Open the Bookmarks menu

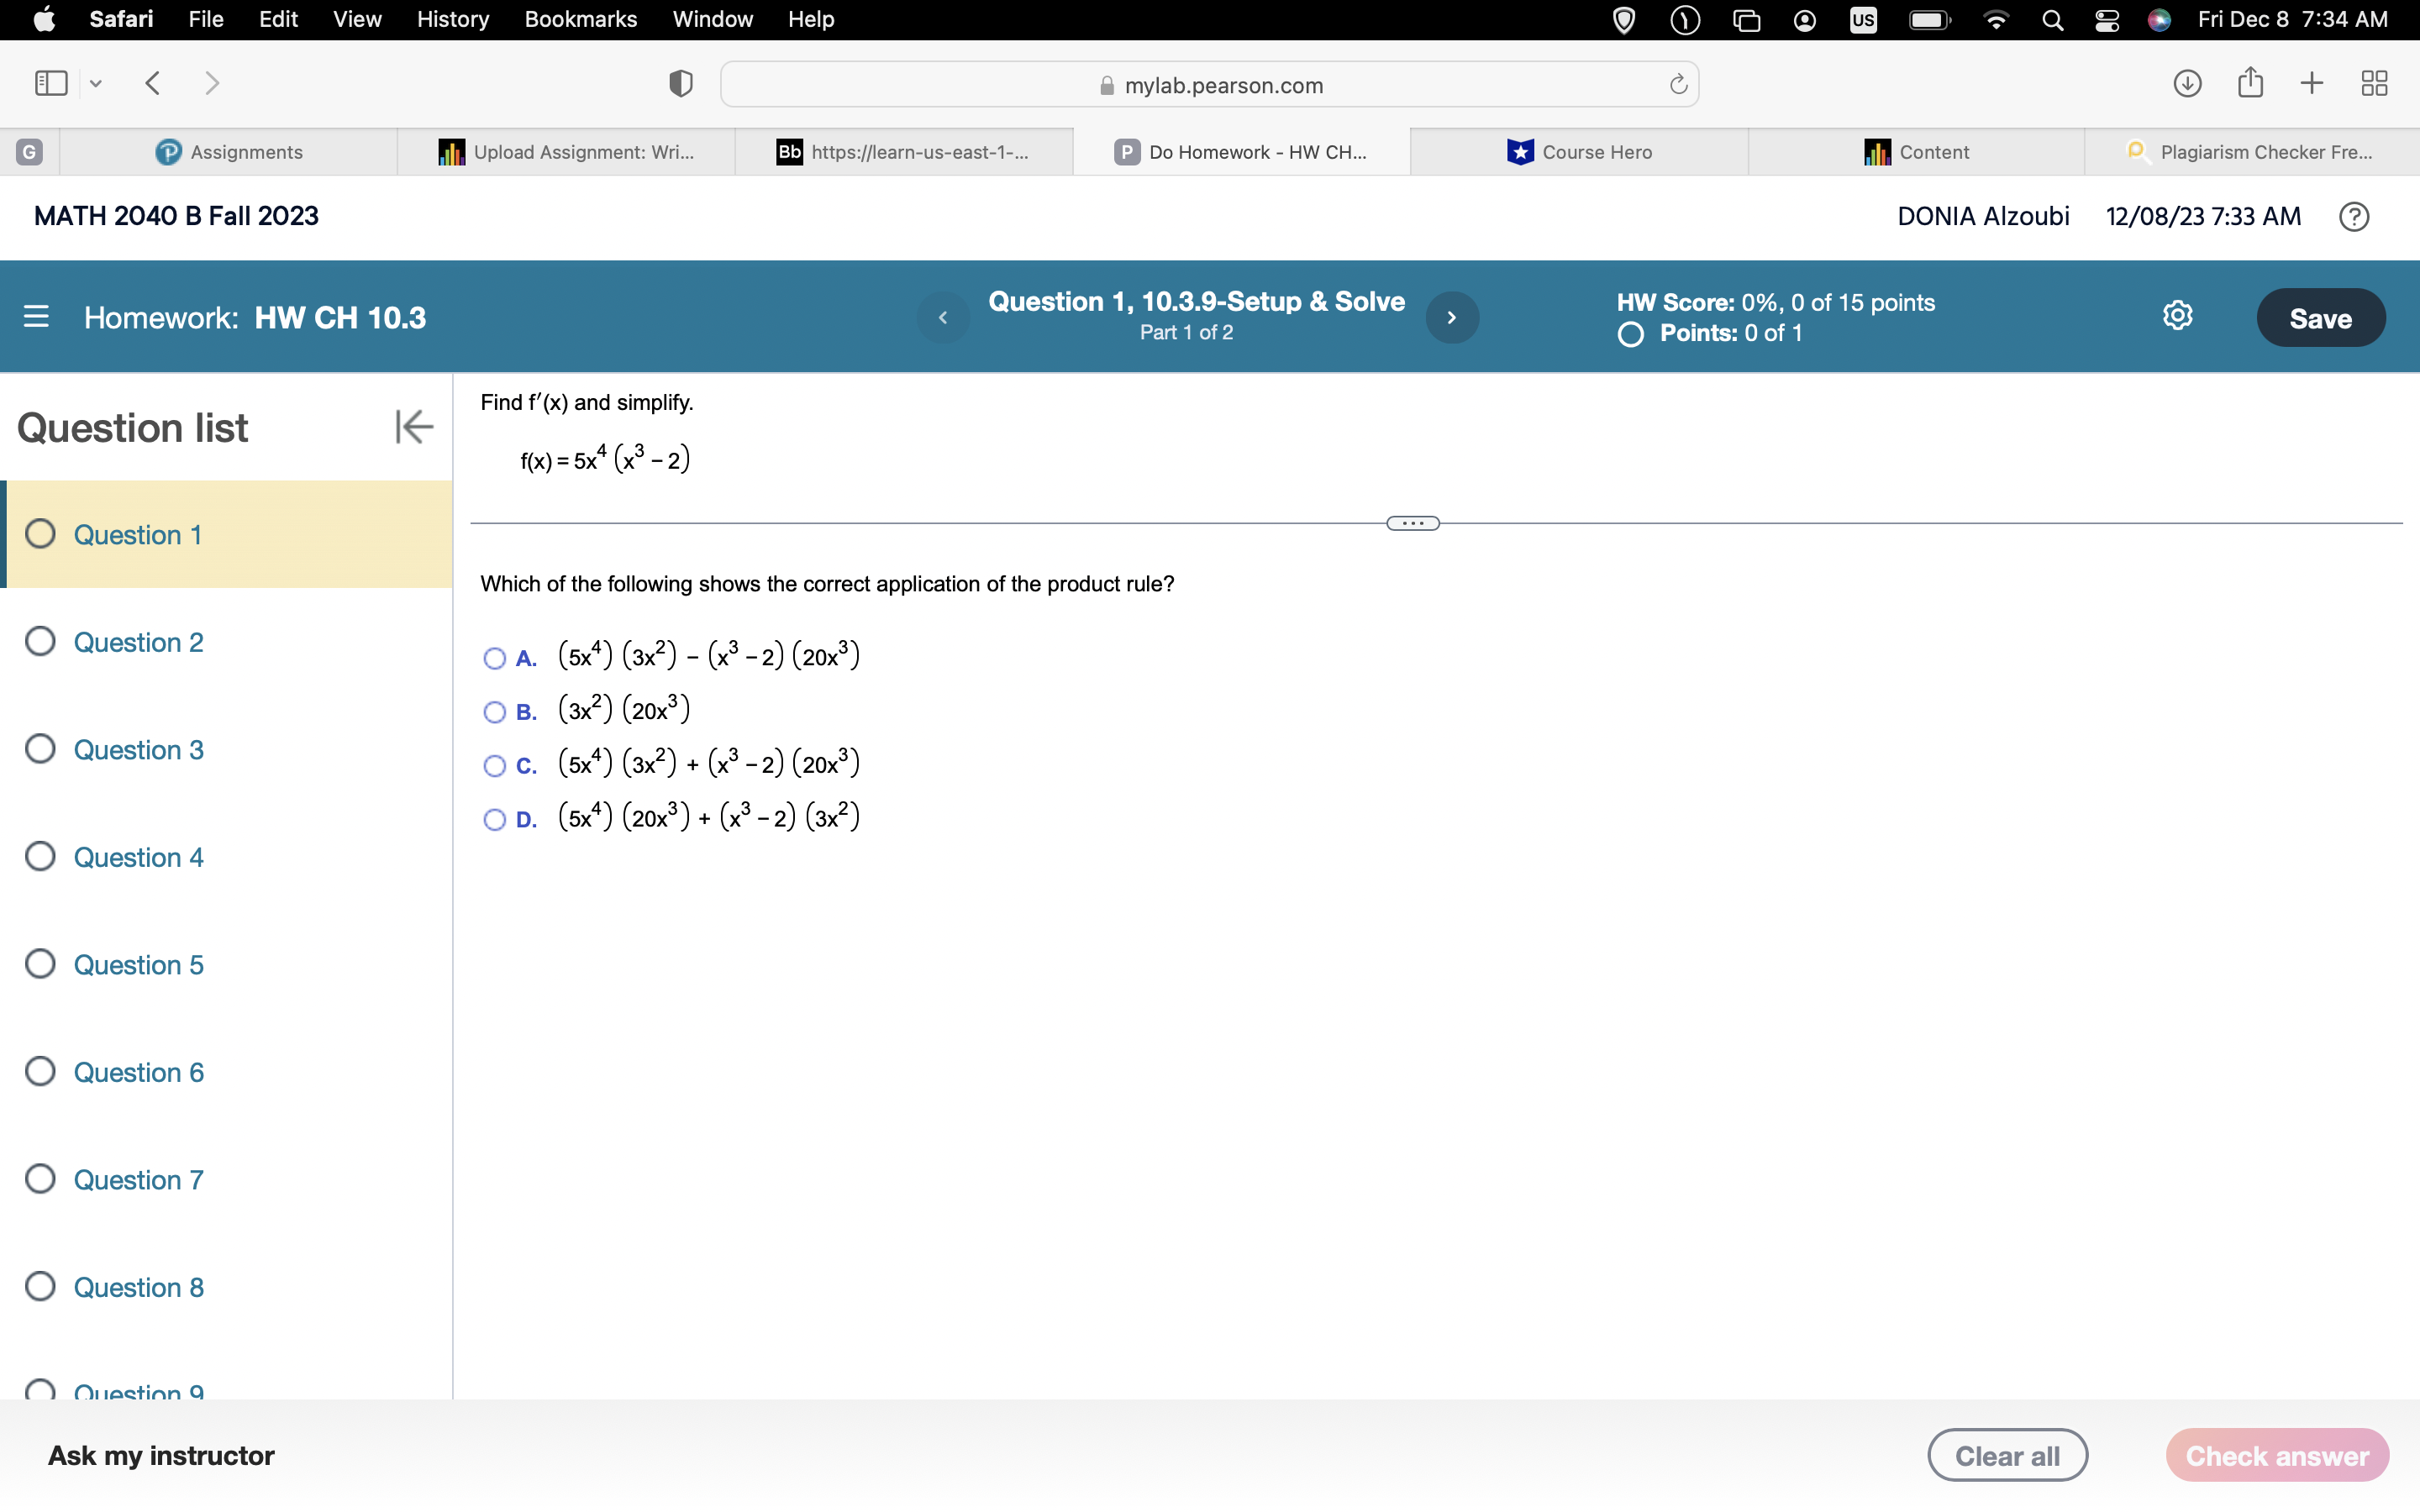(x=581, y=19)
